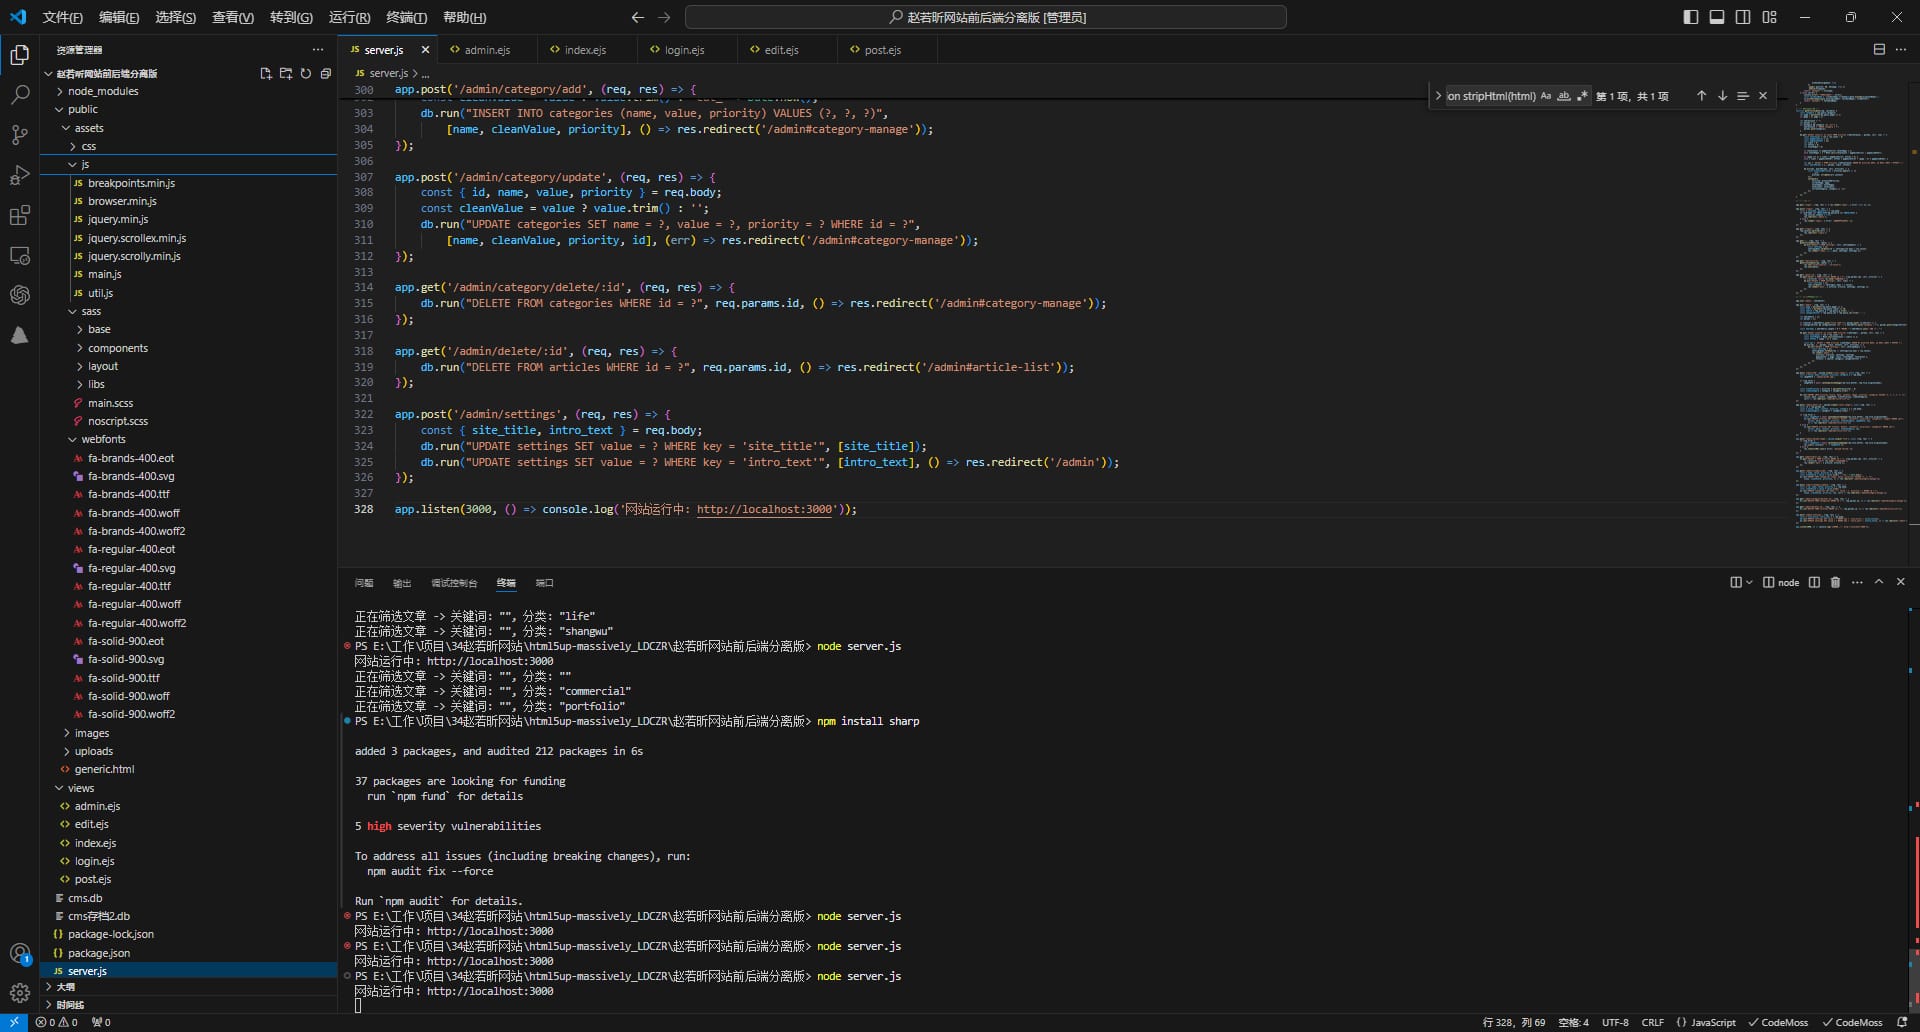1920x1032 pixels.
Task: Collapse the webfonts folder
Action: pos(103,439)
